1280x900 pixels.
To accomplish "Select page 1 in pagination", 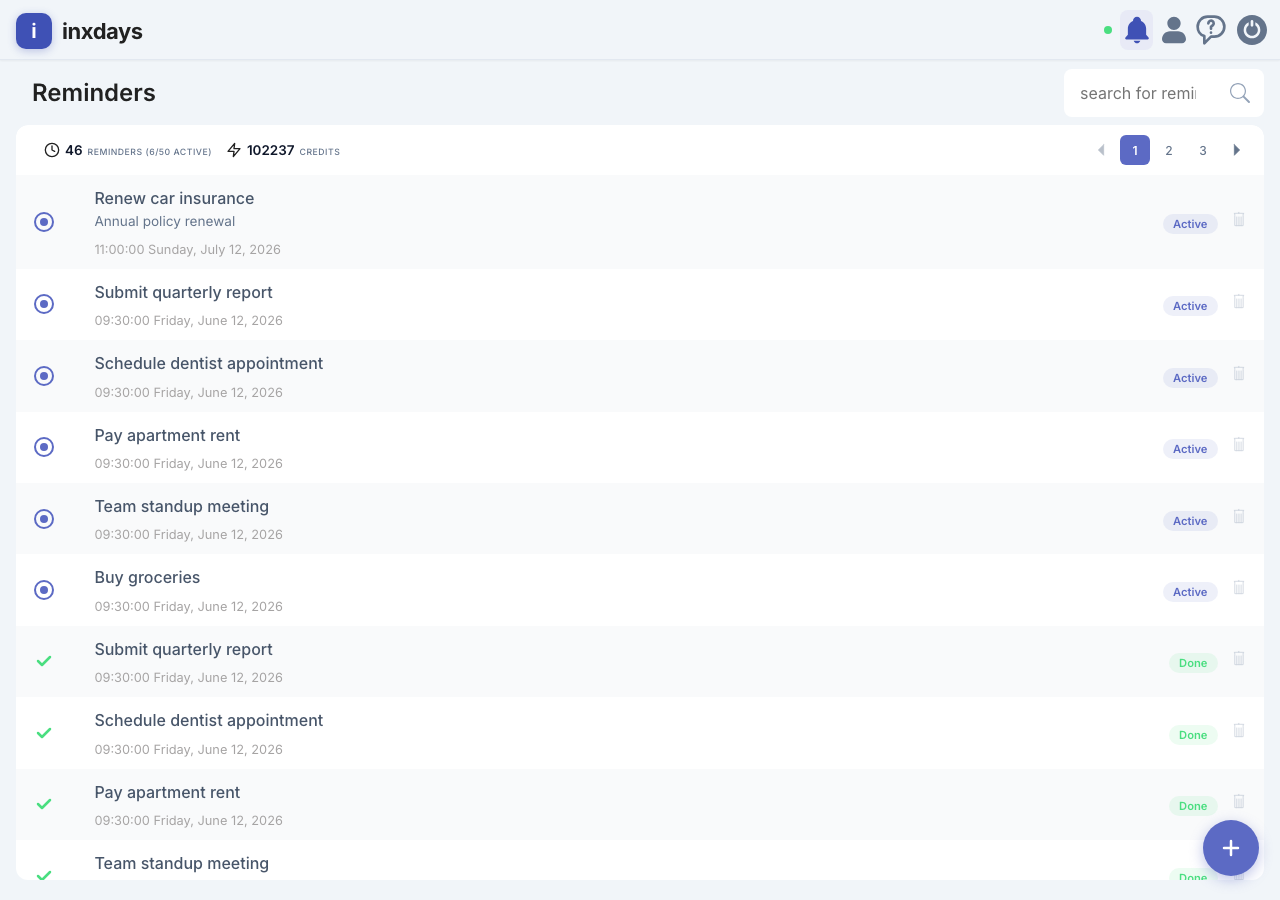I will pos(1135,150).
